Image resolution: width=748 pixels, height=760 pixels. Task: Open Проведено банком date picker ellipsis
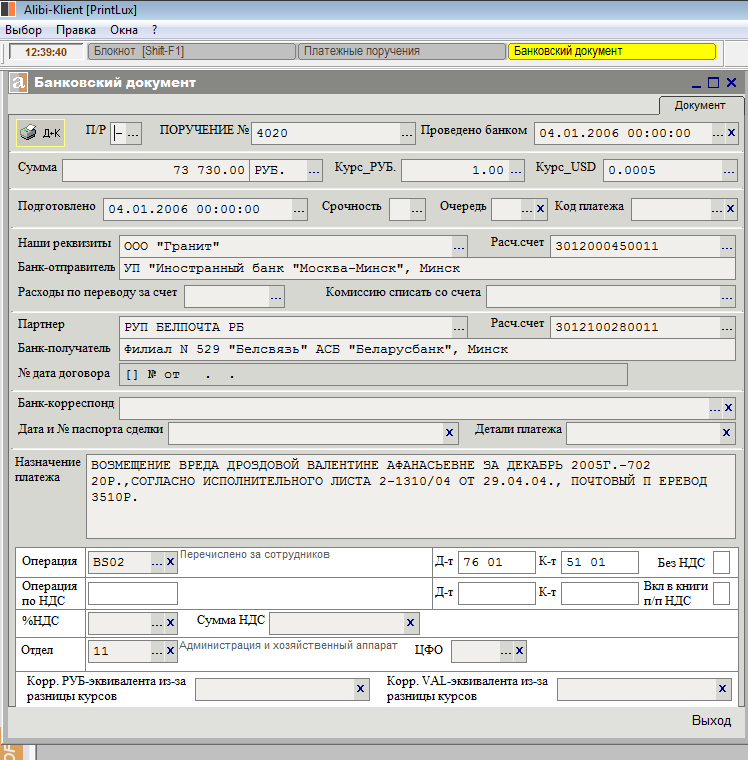718,134
